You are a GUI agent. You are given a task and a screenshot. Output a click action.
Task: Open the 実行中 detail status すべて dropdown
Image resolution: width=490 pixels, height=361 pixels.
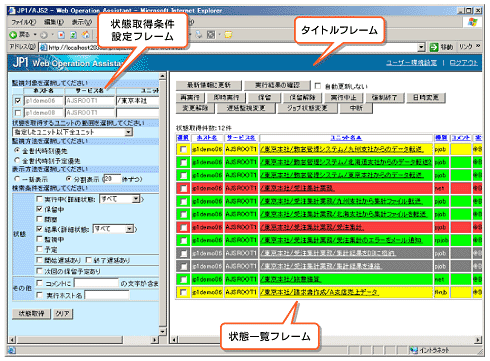120,199
